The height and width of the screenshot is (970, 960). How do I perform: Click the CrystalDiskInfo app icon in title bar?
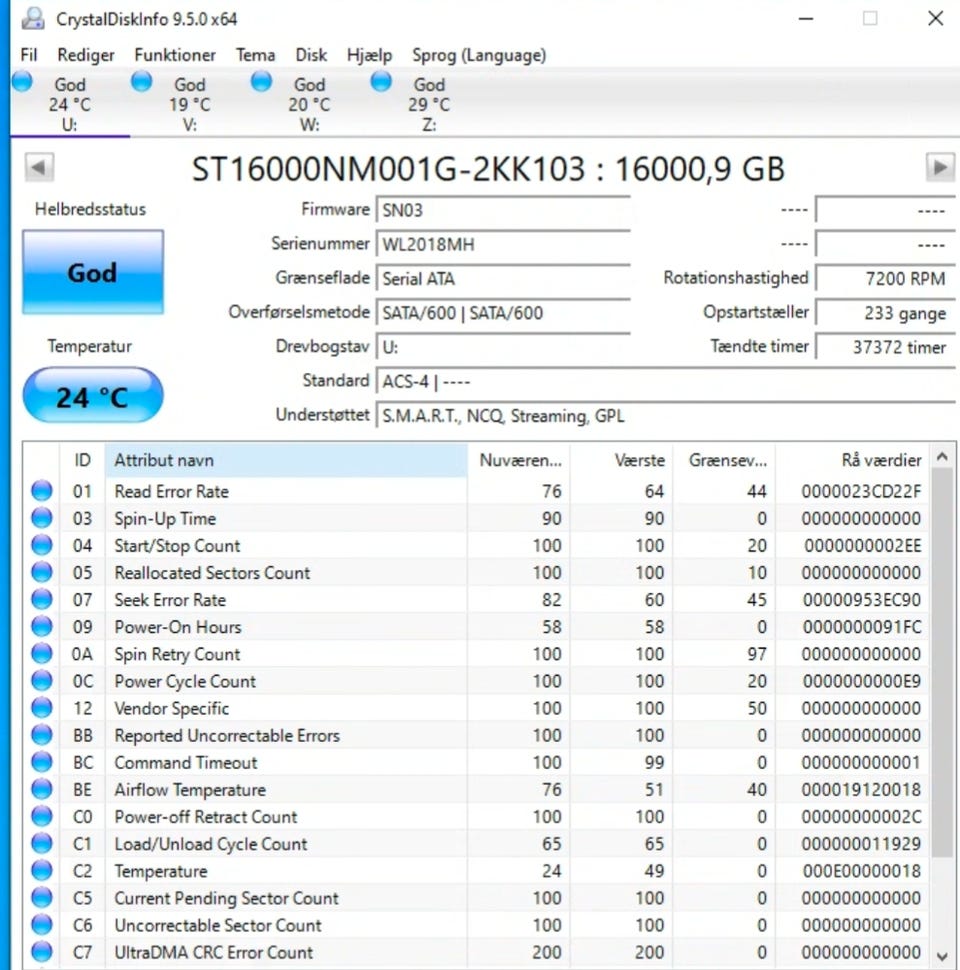tap(33, 18)
